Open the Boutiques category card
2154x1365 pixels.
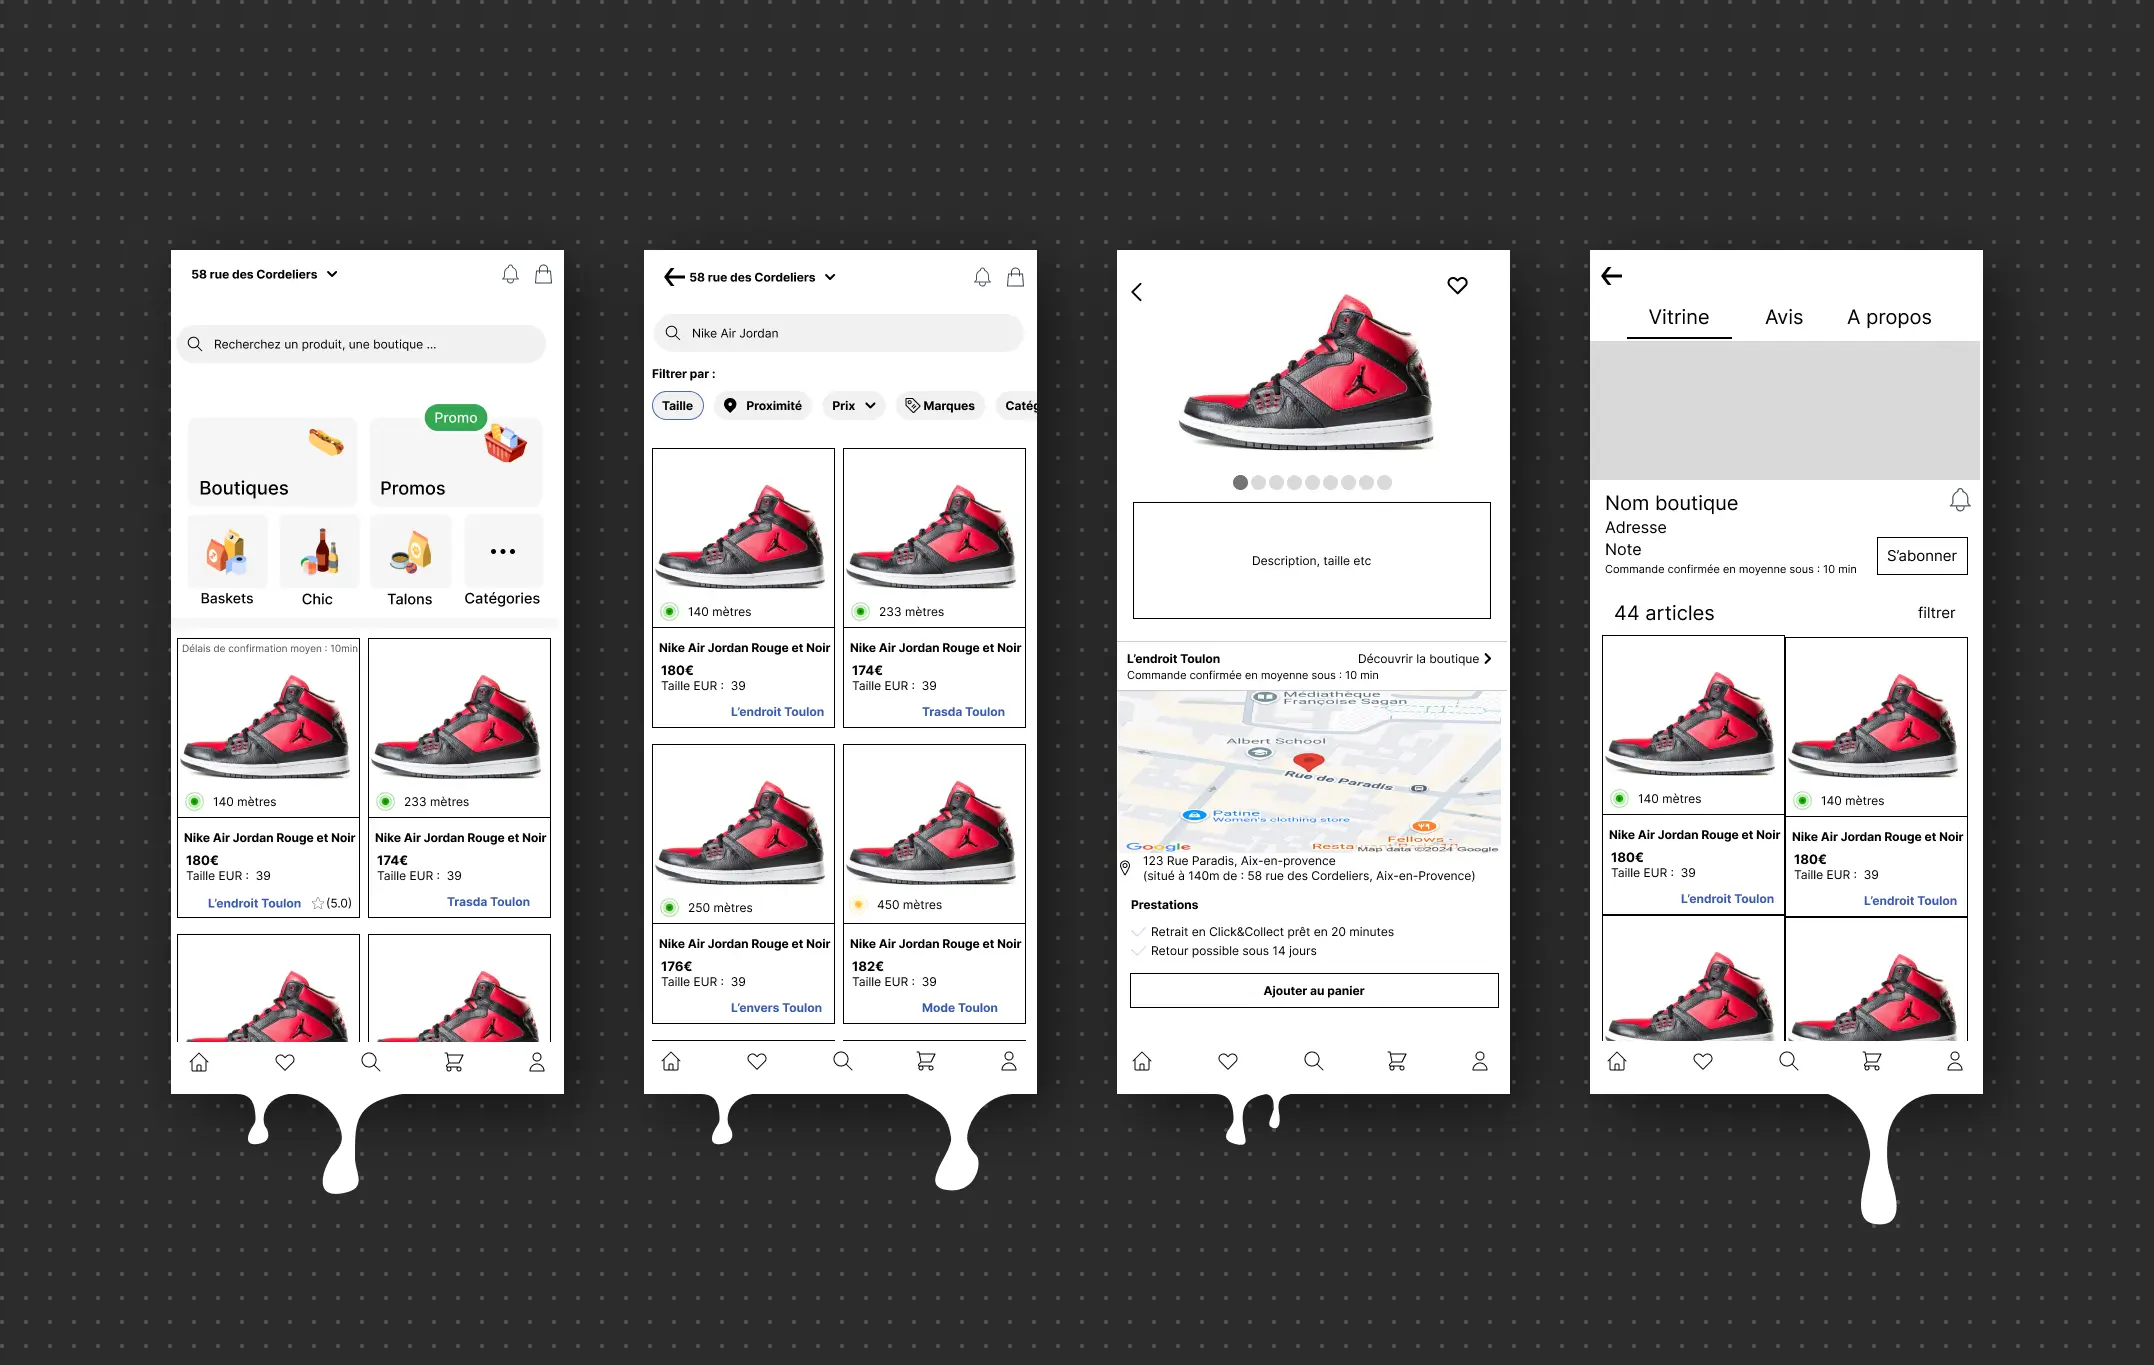tap(271, 461)
